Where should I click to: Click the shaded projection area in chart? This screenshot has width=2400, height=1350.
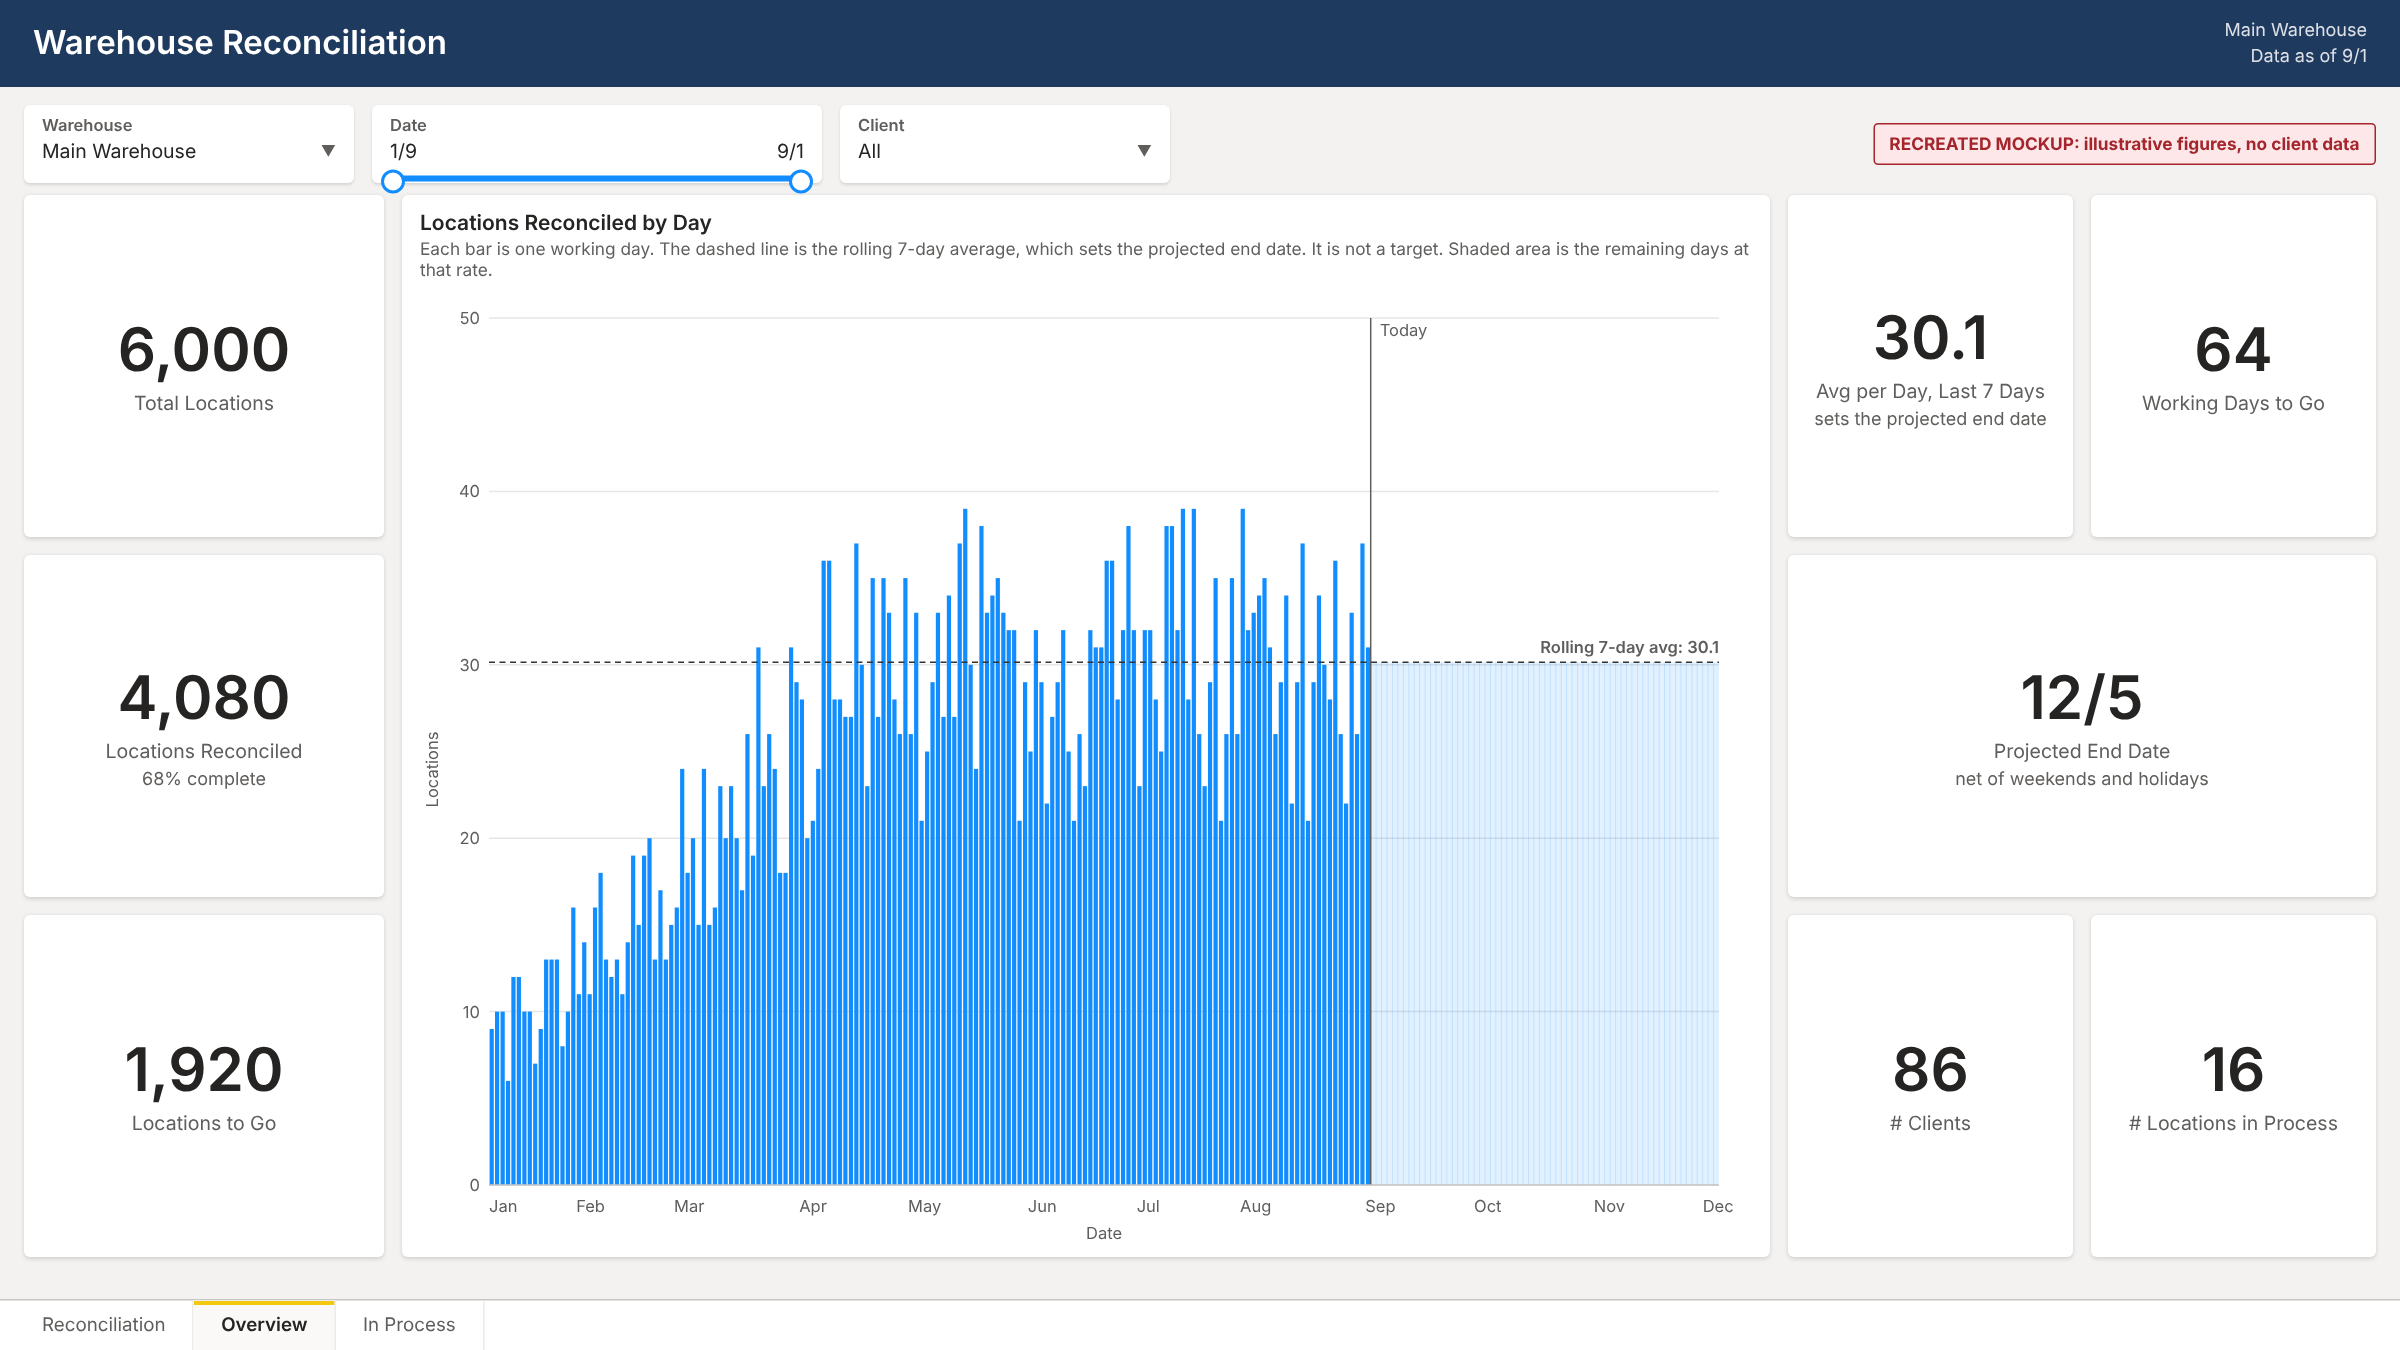[1545, 923]
